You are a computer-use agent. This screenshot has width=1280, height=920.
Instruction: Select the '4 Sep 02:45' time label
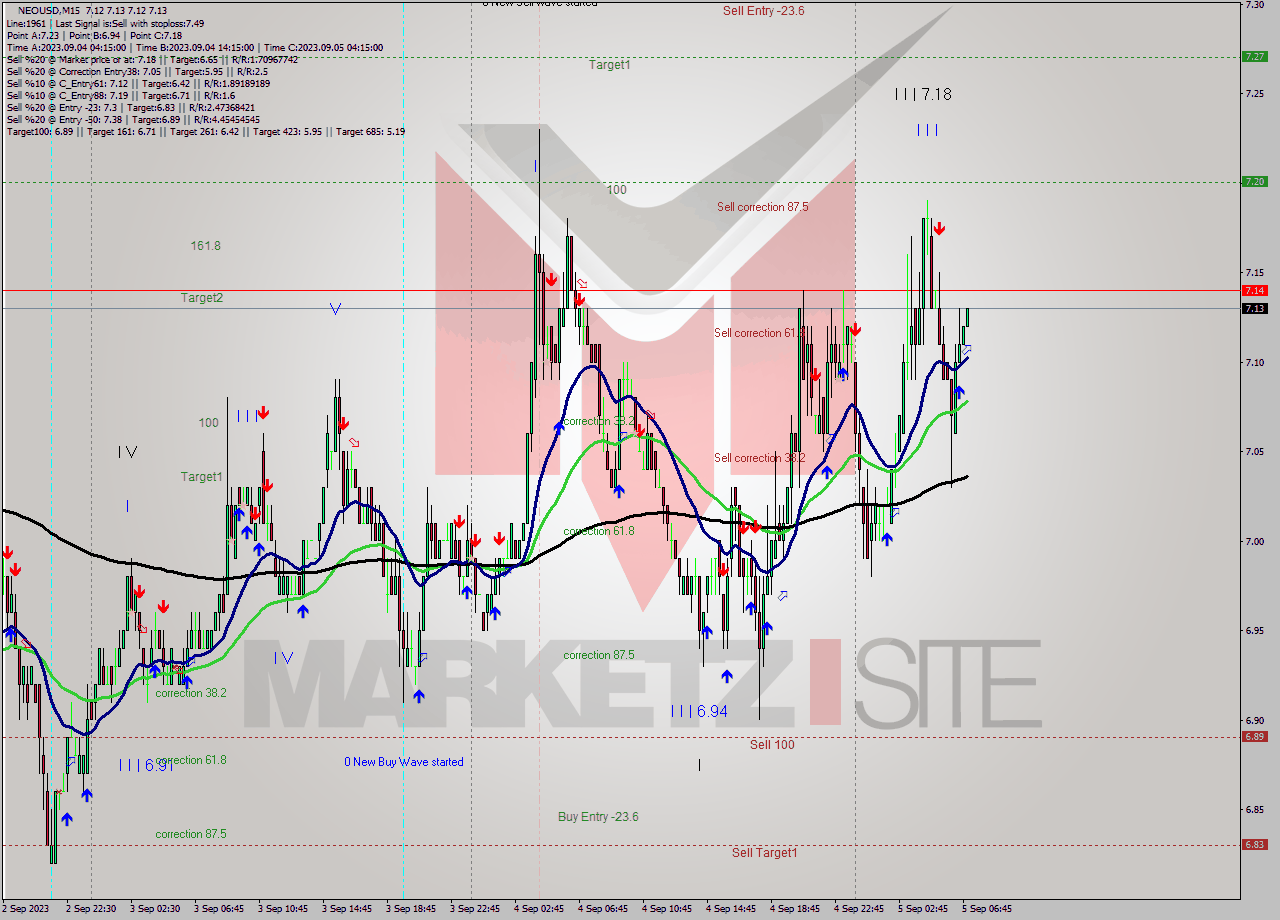(539, 909)
